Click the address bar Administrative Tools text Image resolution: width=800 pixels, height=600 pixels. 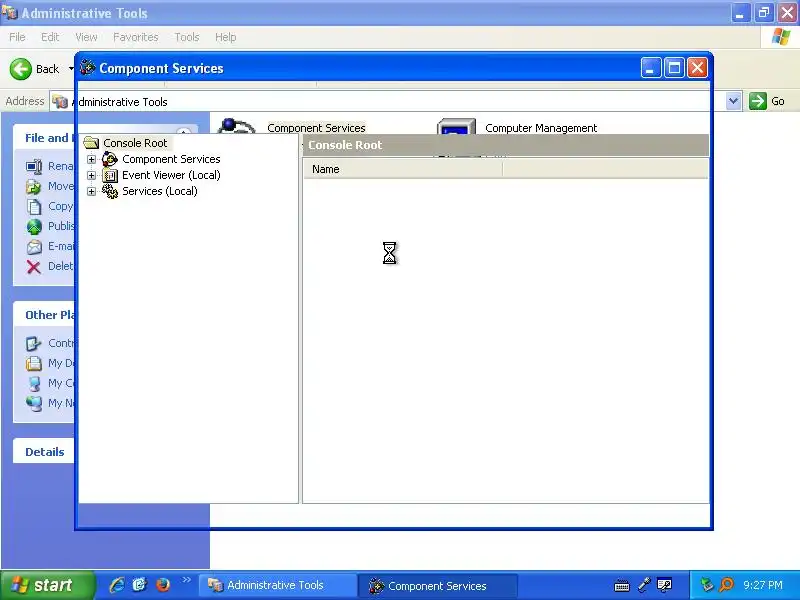pyautogui.click(x=122, y=102)
